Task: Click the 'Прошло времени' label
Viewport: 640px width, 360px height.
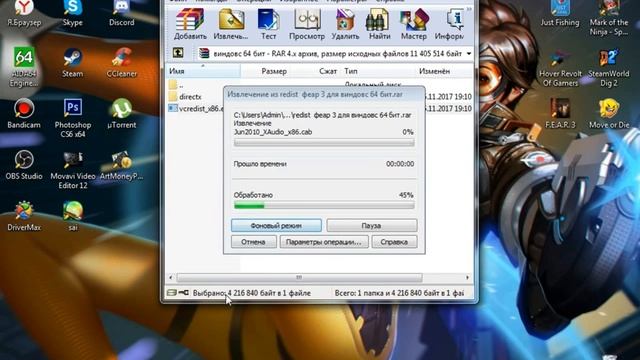Action: coord(260,164)
